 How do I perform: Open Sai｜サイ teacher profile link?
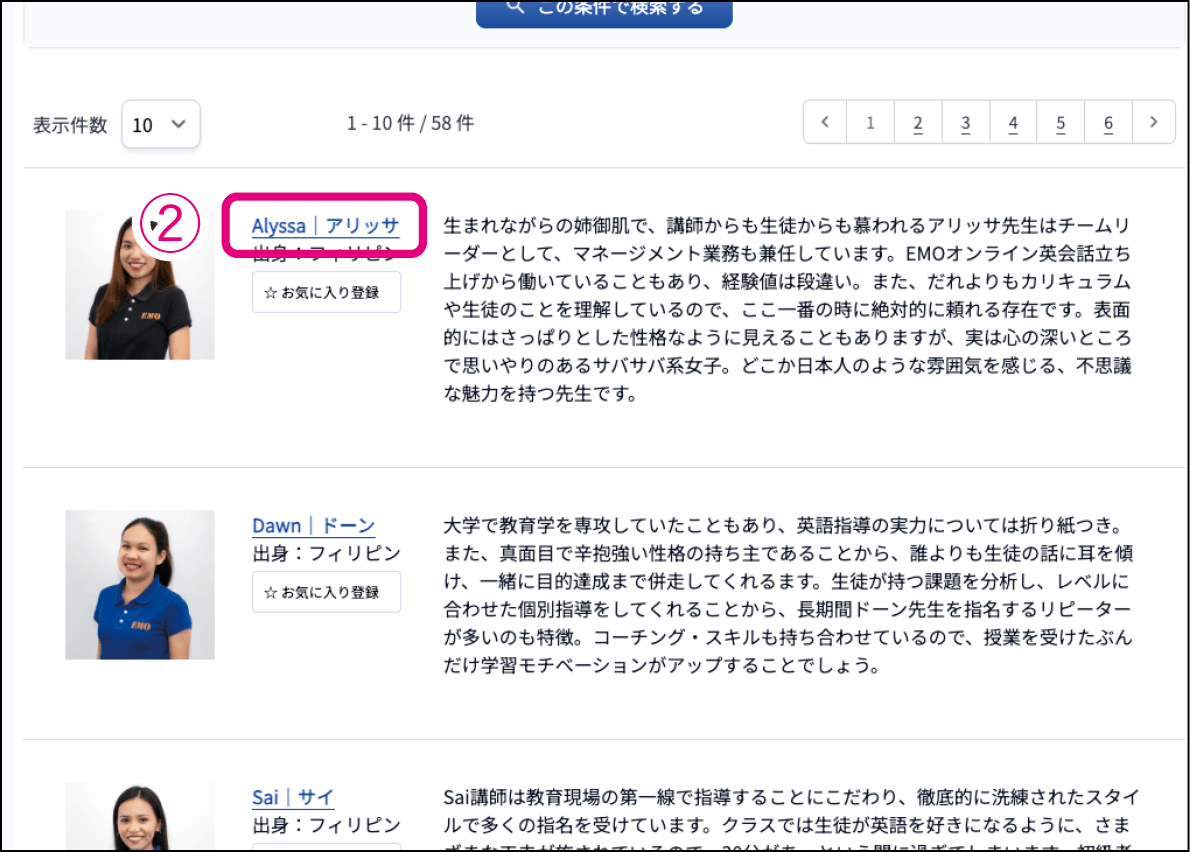click(293, 797)
